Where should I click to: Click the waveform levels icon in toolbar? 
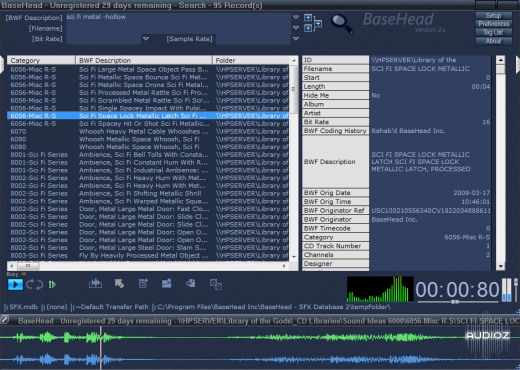point(95,284)
